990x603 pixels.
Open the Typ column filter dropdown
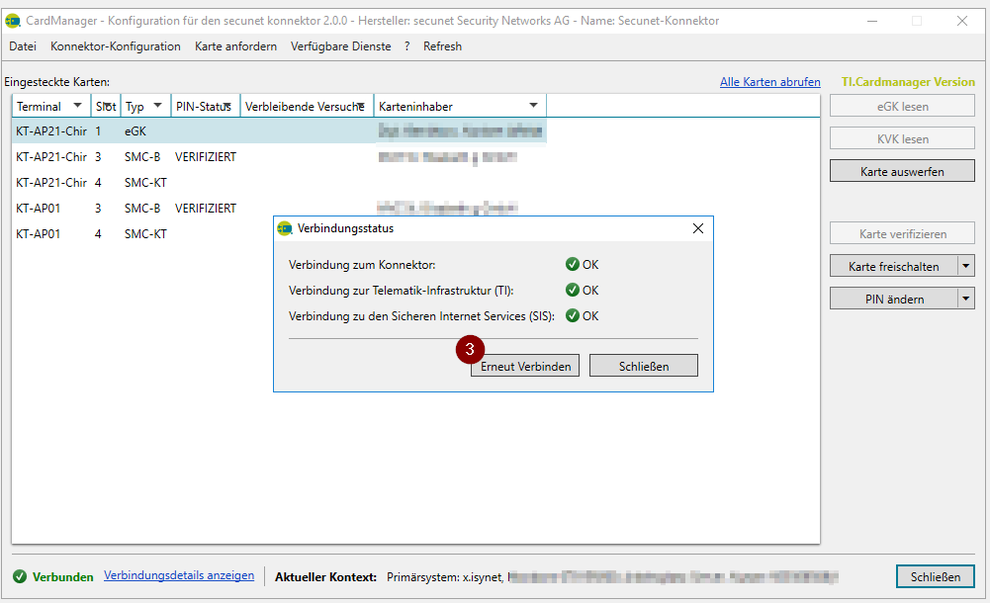pos(158,105)
